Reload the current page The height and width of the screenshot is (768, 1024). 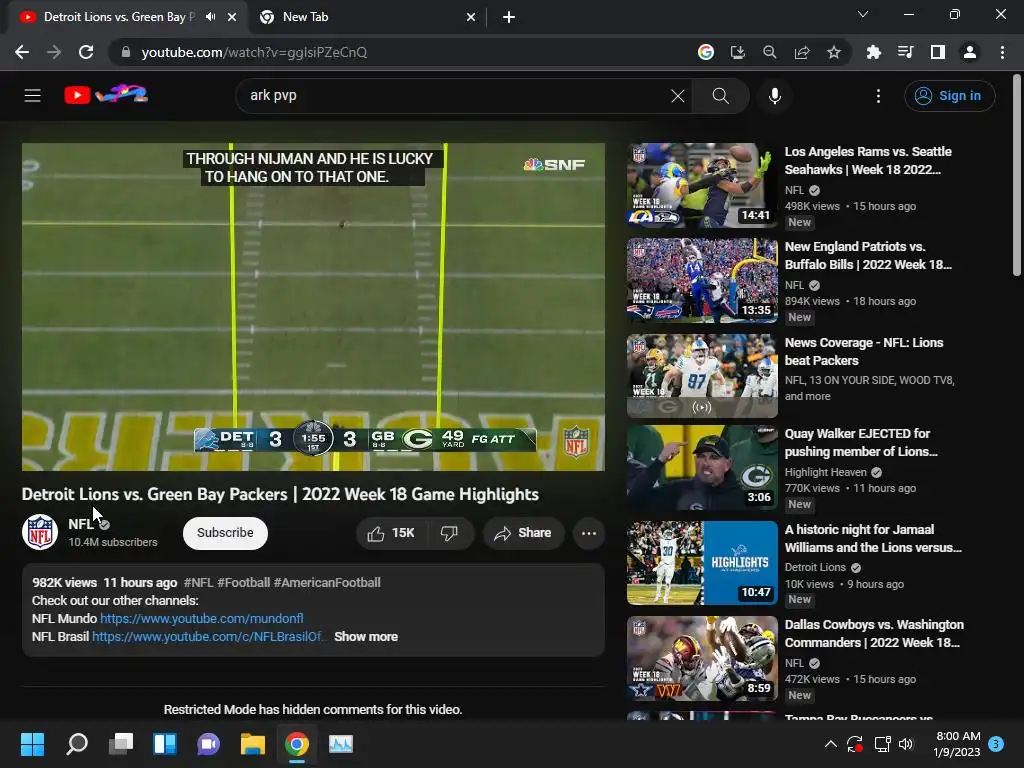(86, 52)
